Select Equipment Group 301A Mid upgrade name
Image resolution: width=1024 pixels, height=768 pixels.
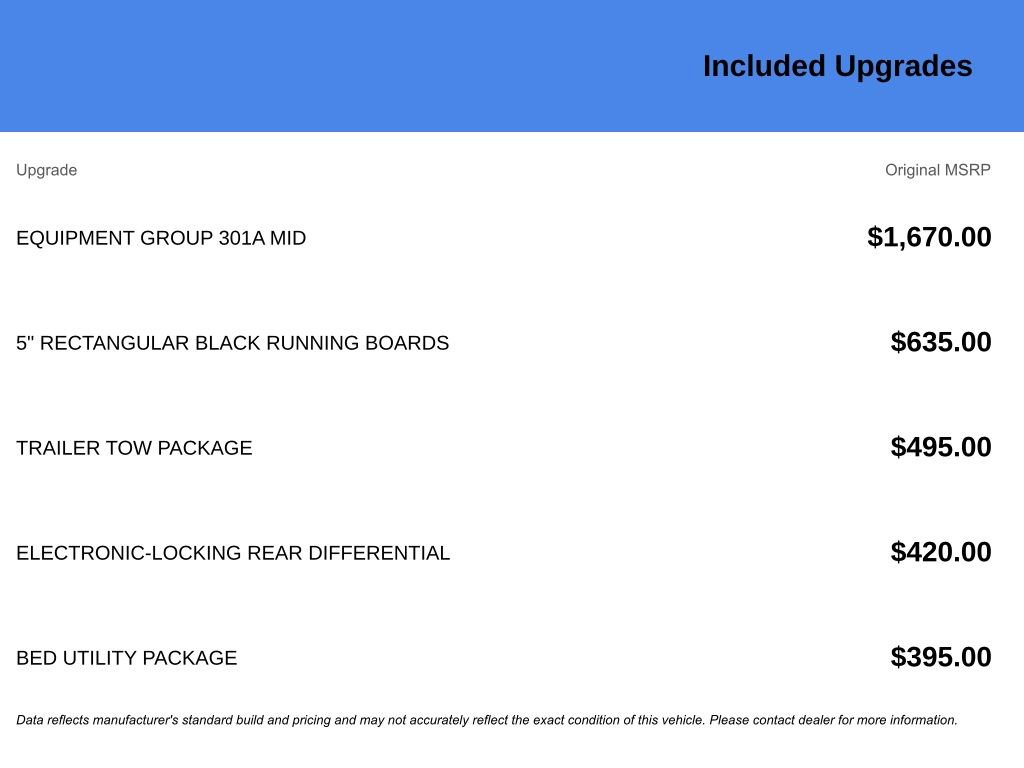[161, 238]
